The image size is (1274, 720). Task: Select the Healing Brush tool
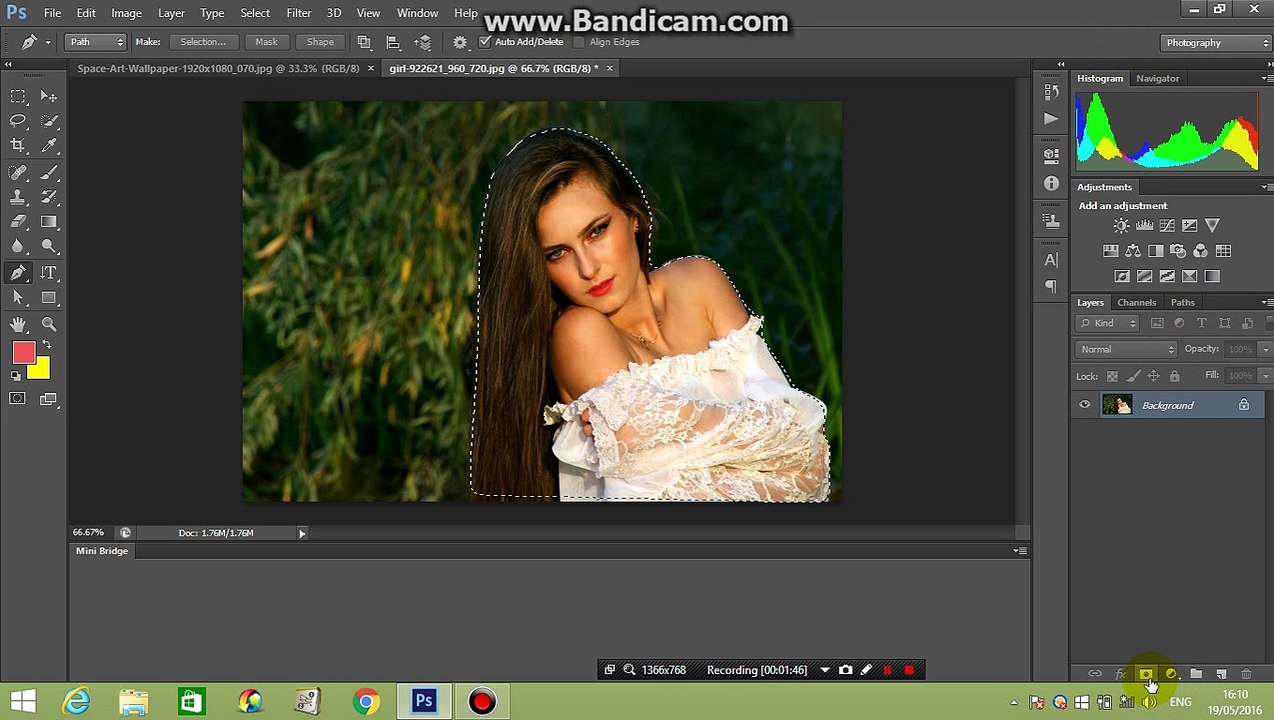tap(18, 172)
